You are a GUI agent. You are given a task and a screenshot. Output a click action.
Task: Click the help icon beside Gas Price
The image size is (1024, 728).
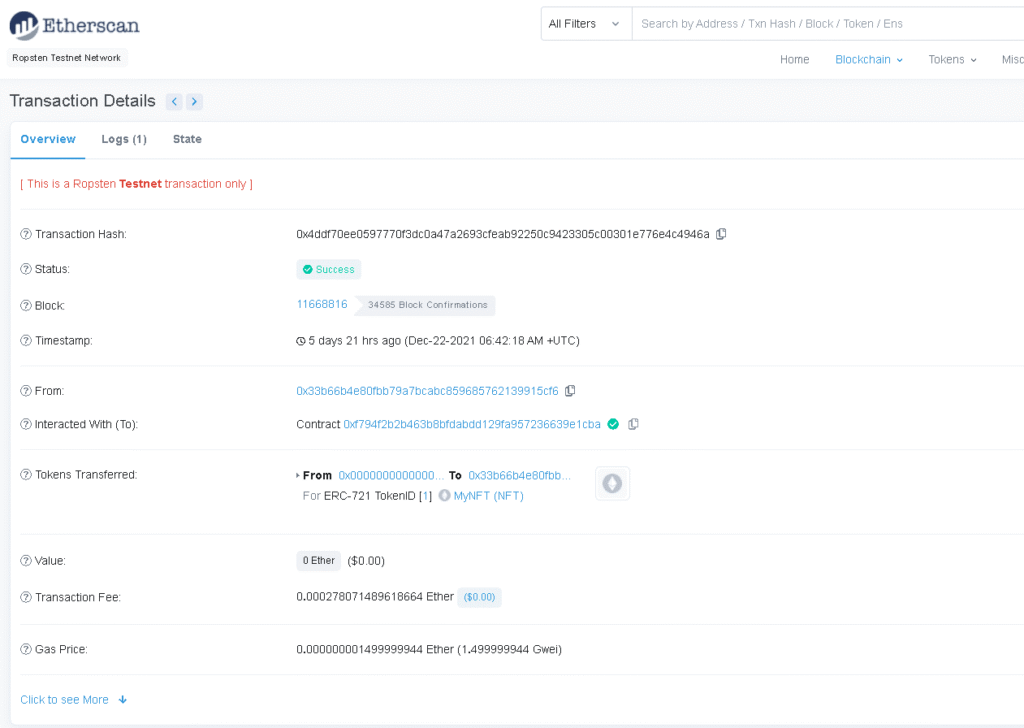[26, 650]
